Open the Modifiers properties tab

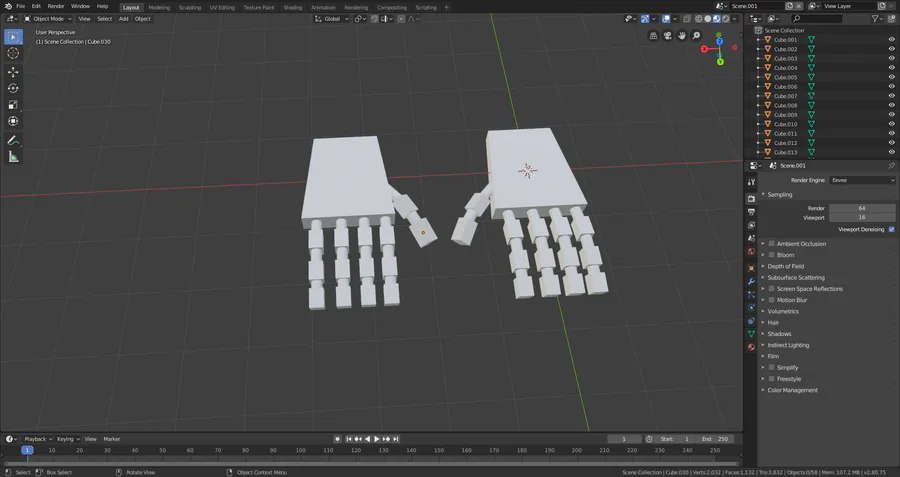pyautogui.click(x=751, y=281)
